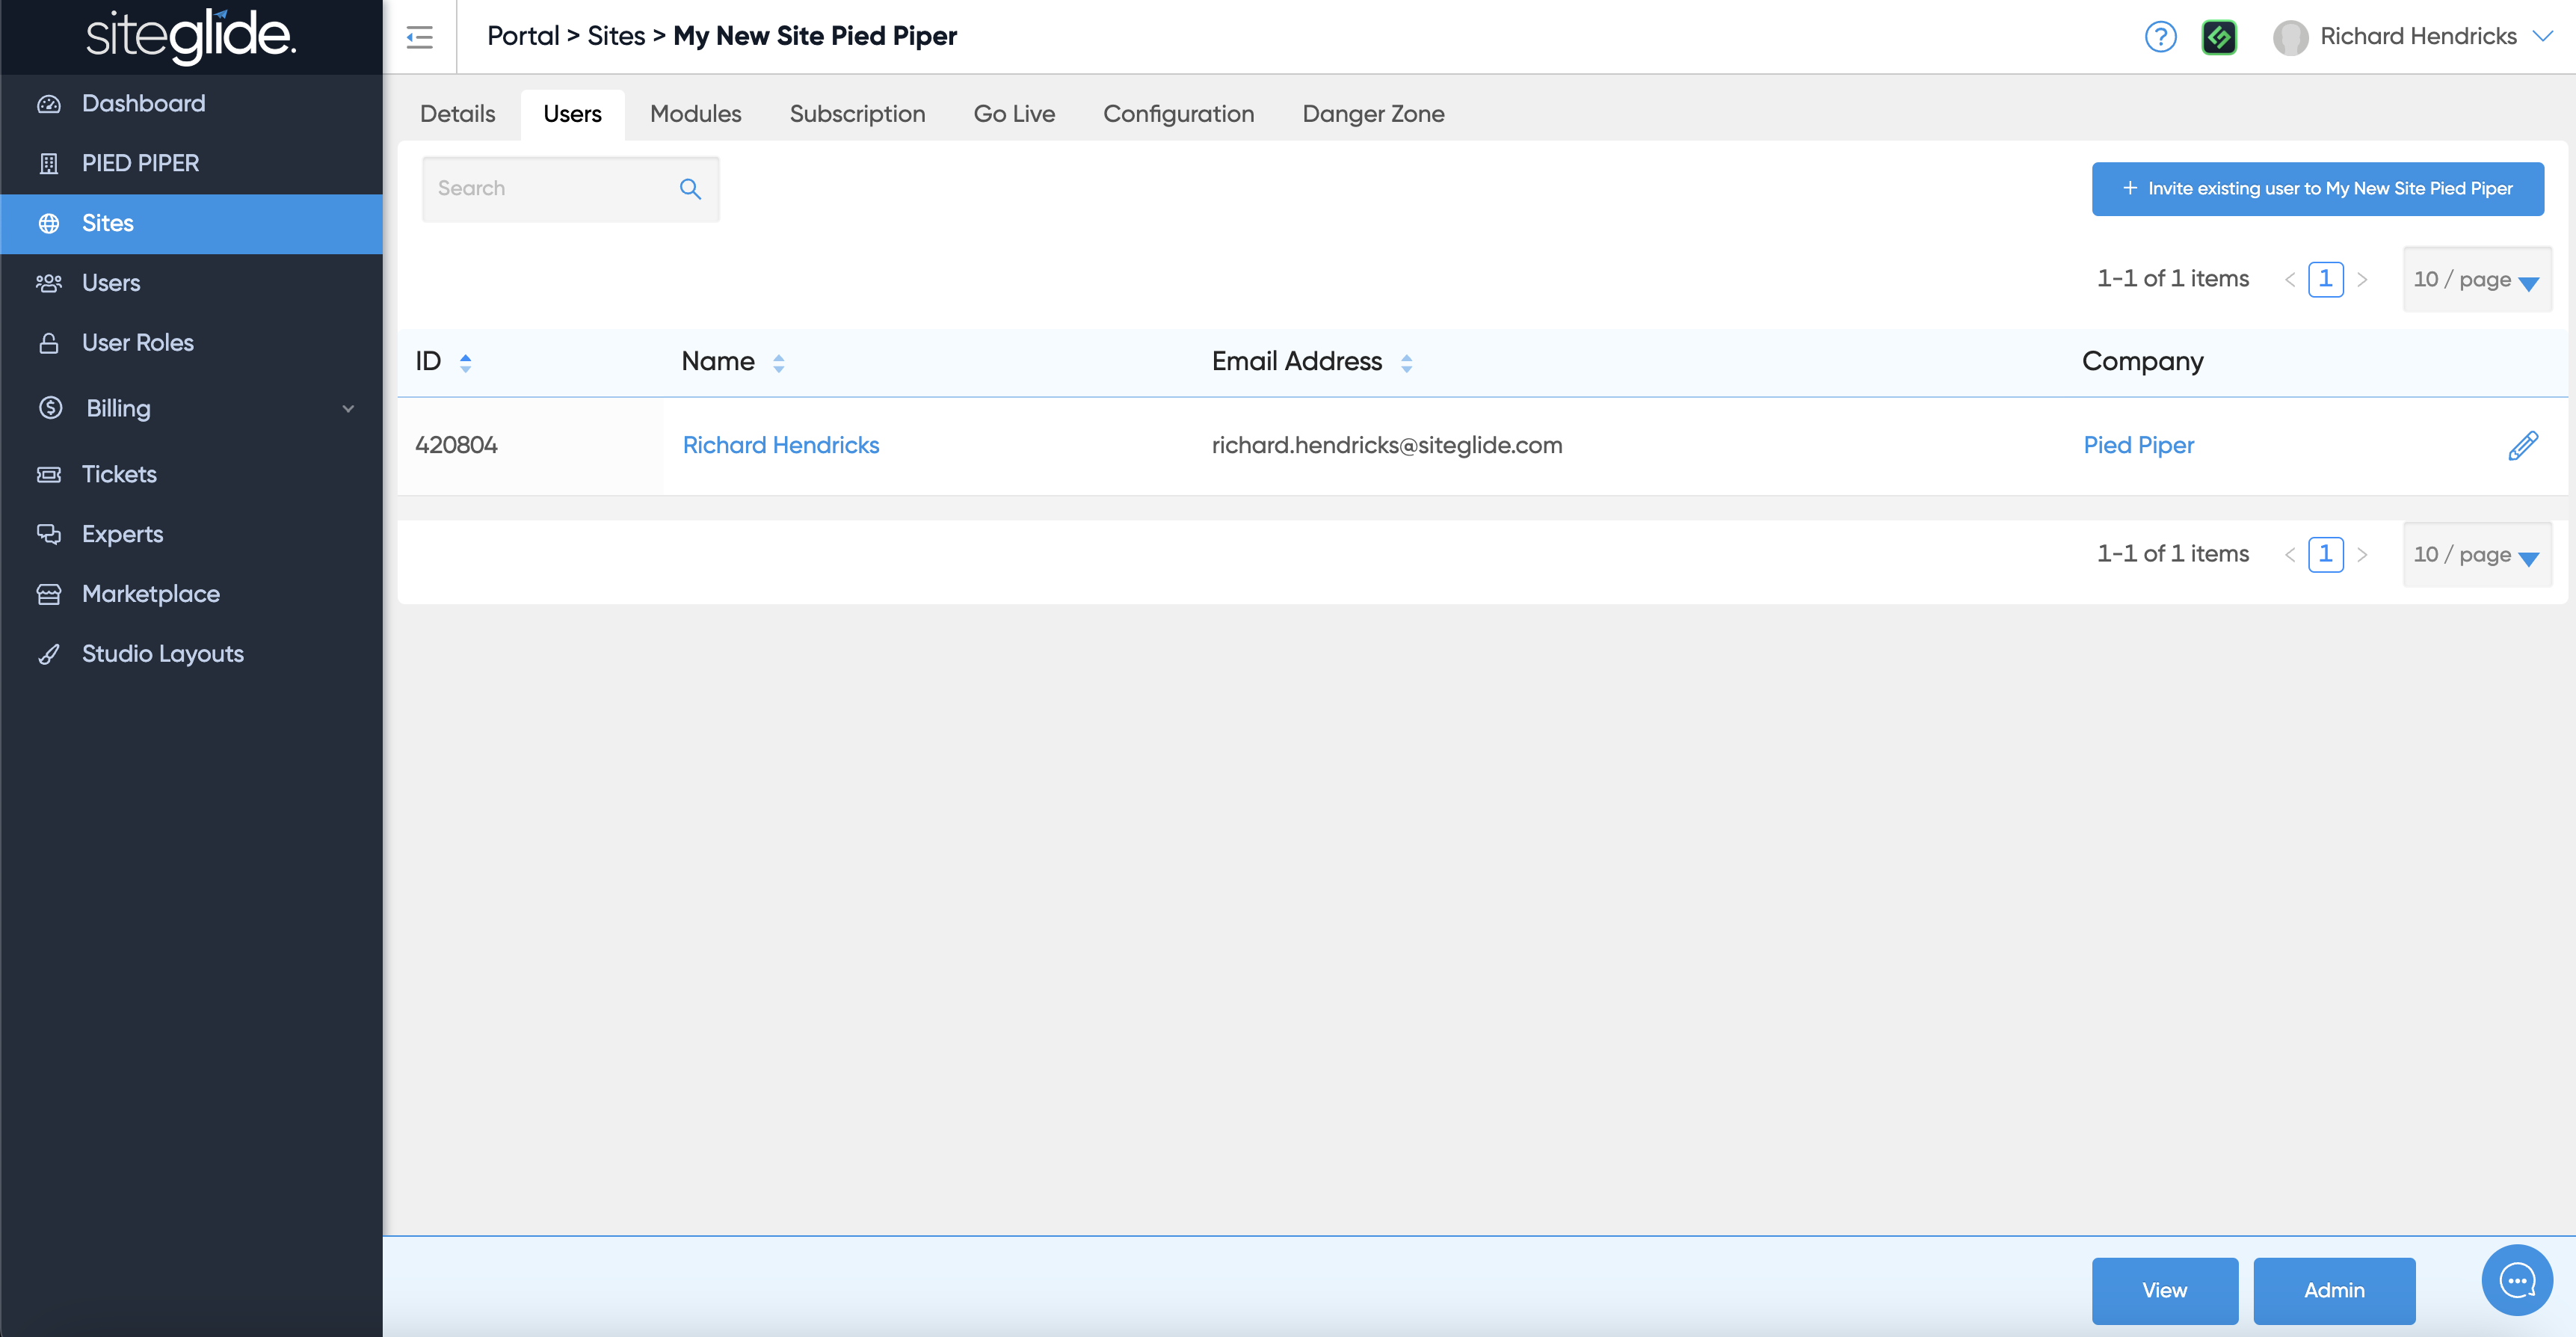Open the top 10 / page dropdown
Viewport: 2576px width, 1337px height.
pyautogui.click(x=2476, y=279)
